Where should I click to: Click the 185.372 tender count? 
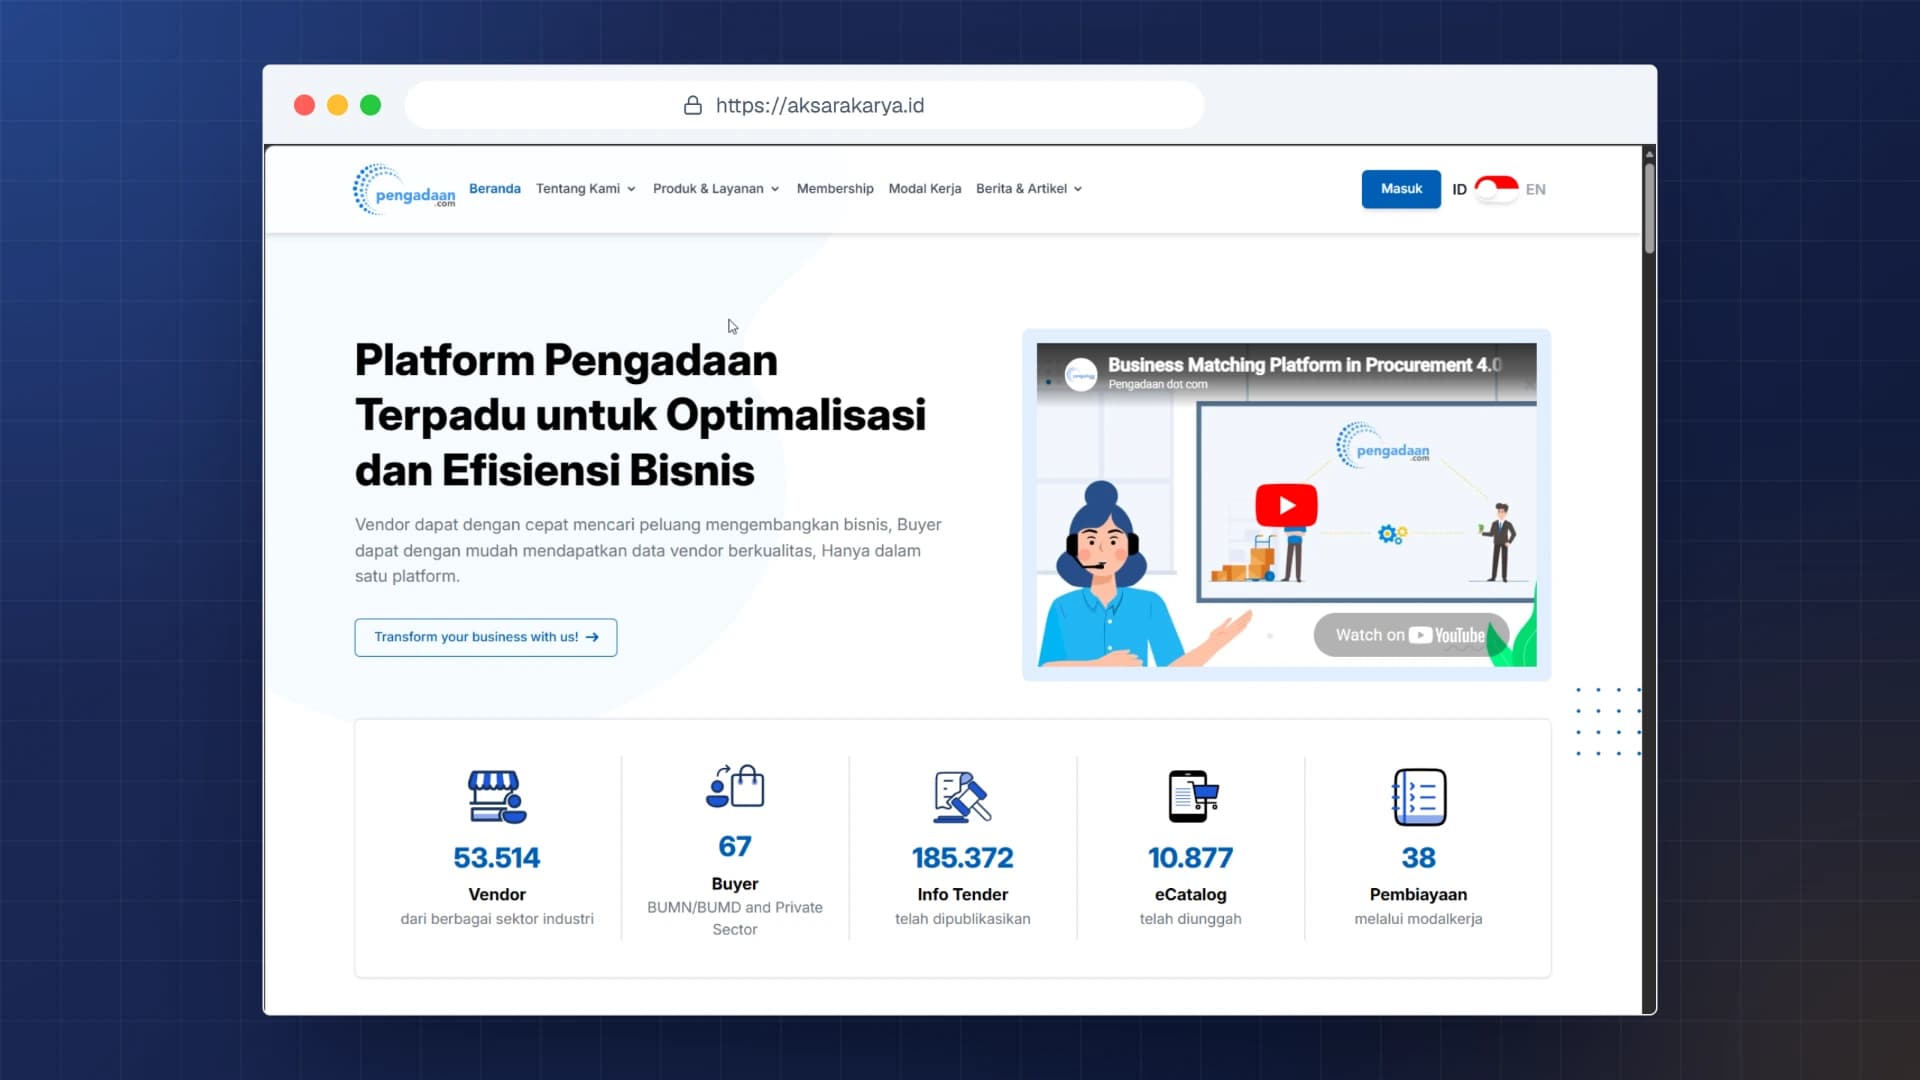coord(962,858)
